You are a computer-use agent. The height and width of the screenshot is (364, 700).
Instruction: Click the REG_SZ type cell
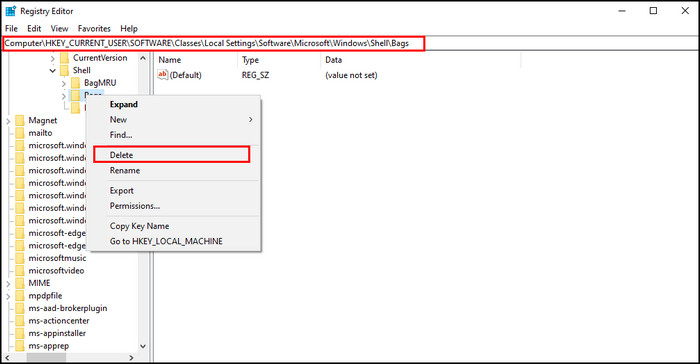pyautogui.click(x=255, y=75)
